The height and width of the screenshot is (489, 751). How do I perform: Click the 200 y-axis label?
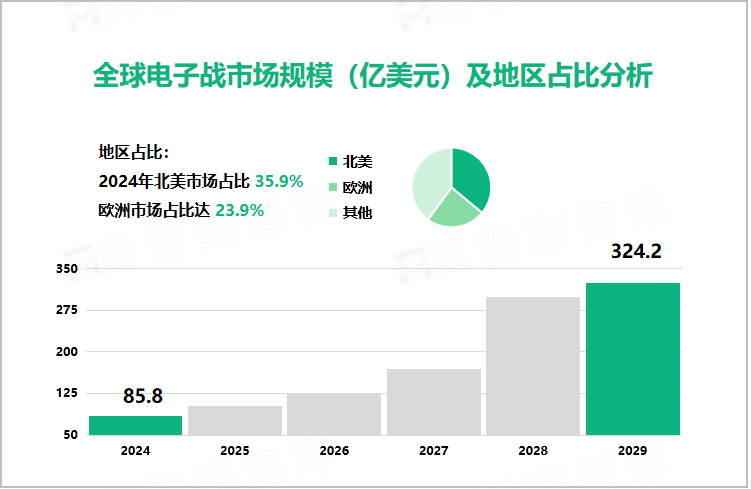[x=67, y=352]
